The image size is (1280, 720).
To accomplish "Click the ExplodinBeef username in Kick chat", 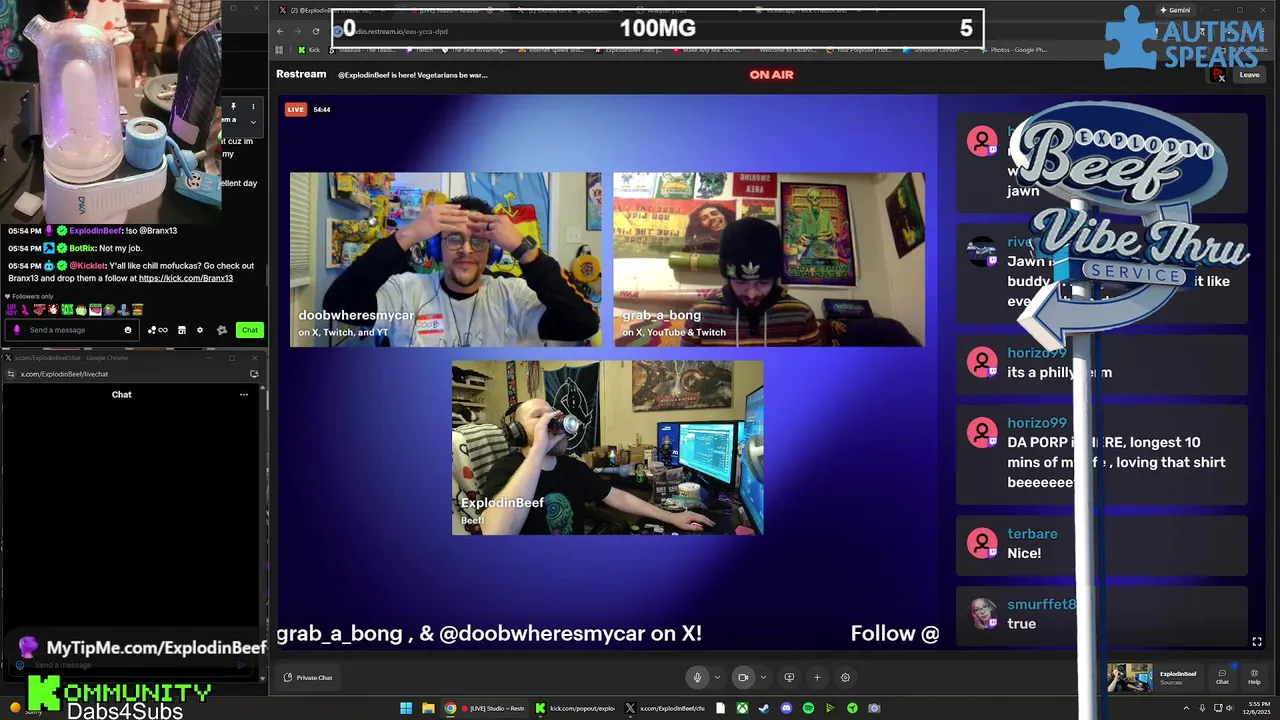I will [96, 230].
